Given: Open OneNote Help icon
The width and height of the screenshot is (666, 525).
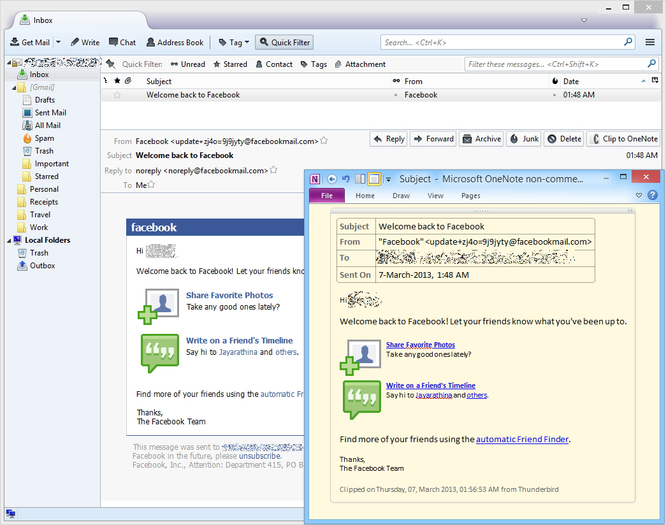Looking at the screenshot, I should point(652,195).
